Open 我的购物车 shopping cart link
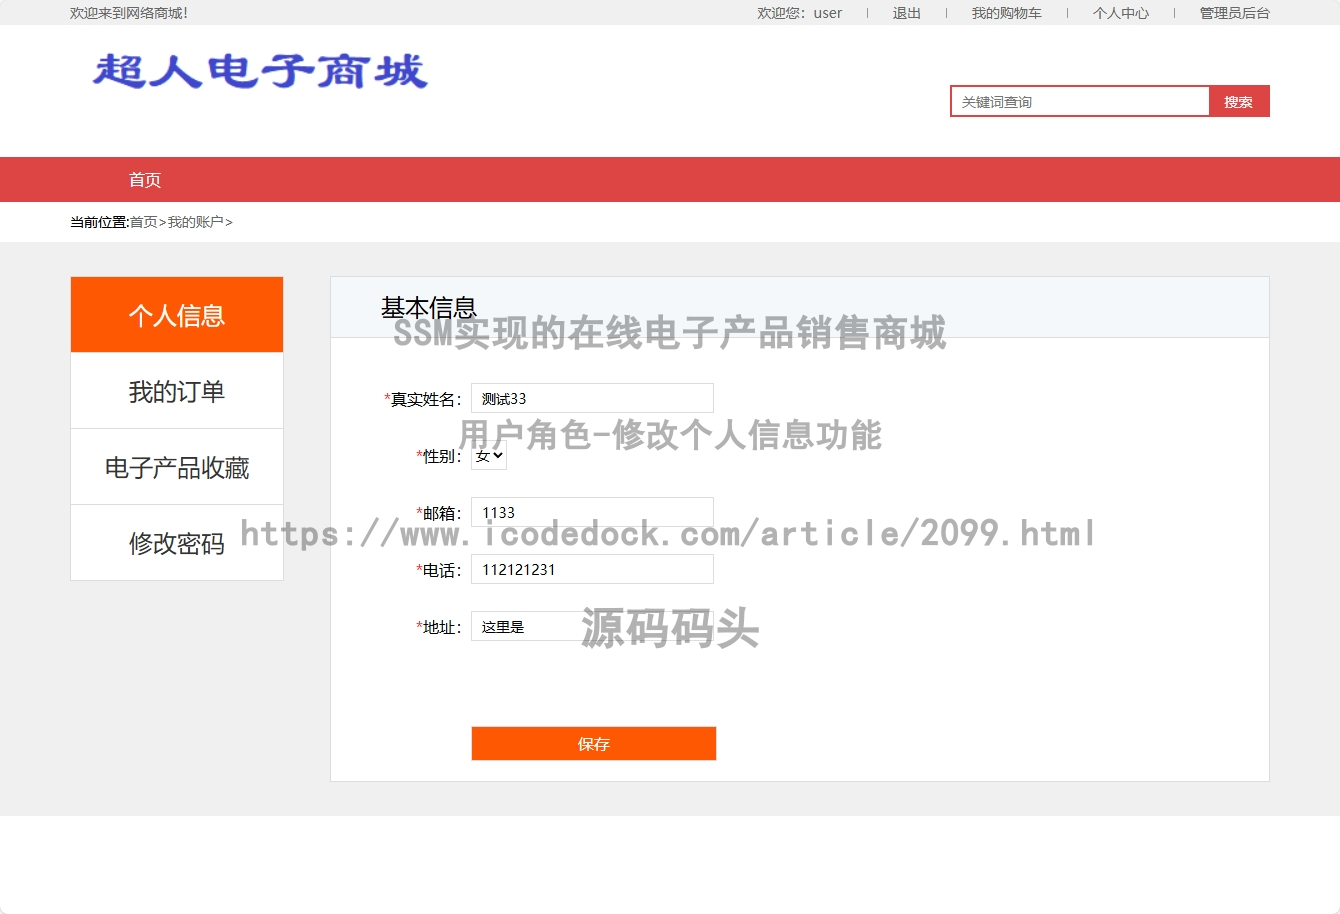The width and height of the screenshot is (1340, 914). (1006, 13)
